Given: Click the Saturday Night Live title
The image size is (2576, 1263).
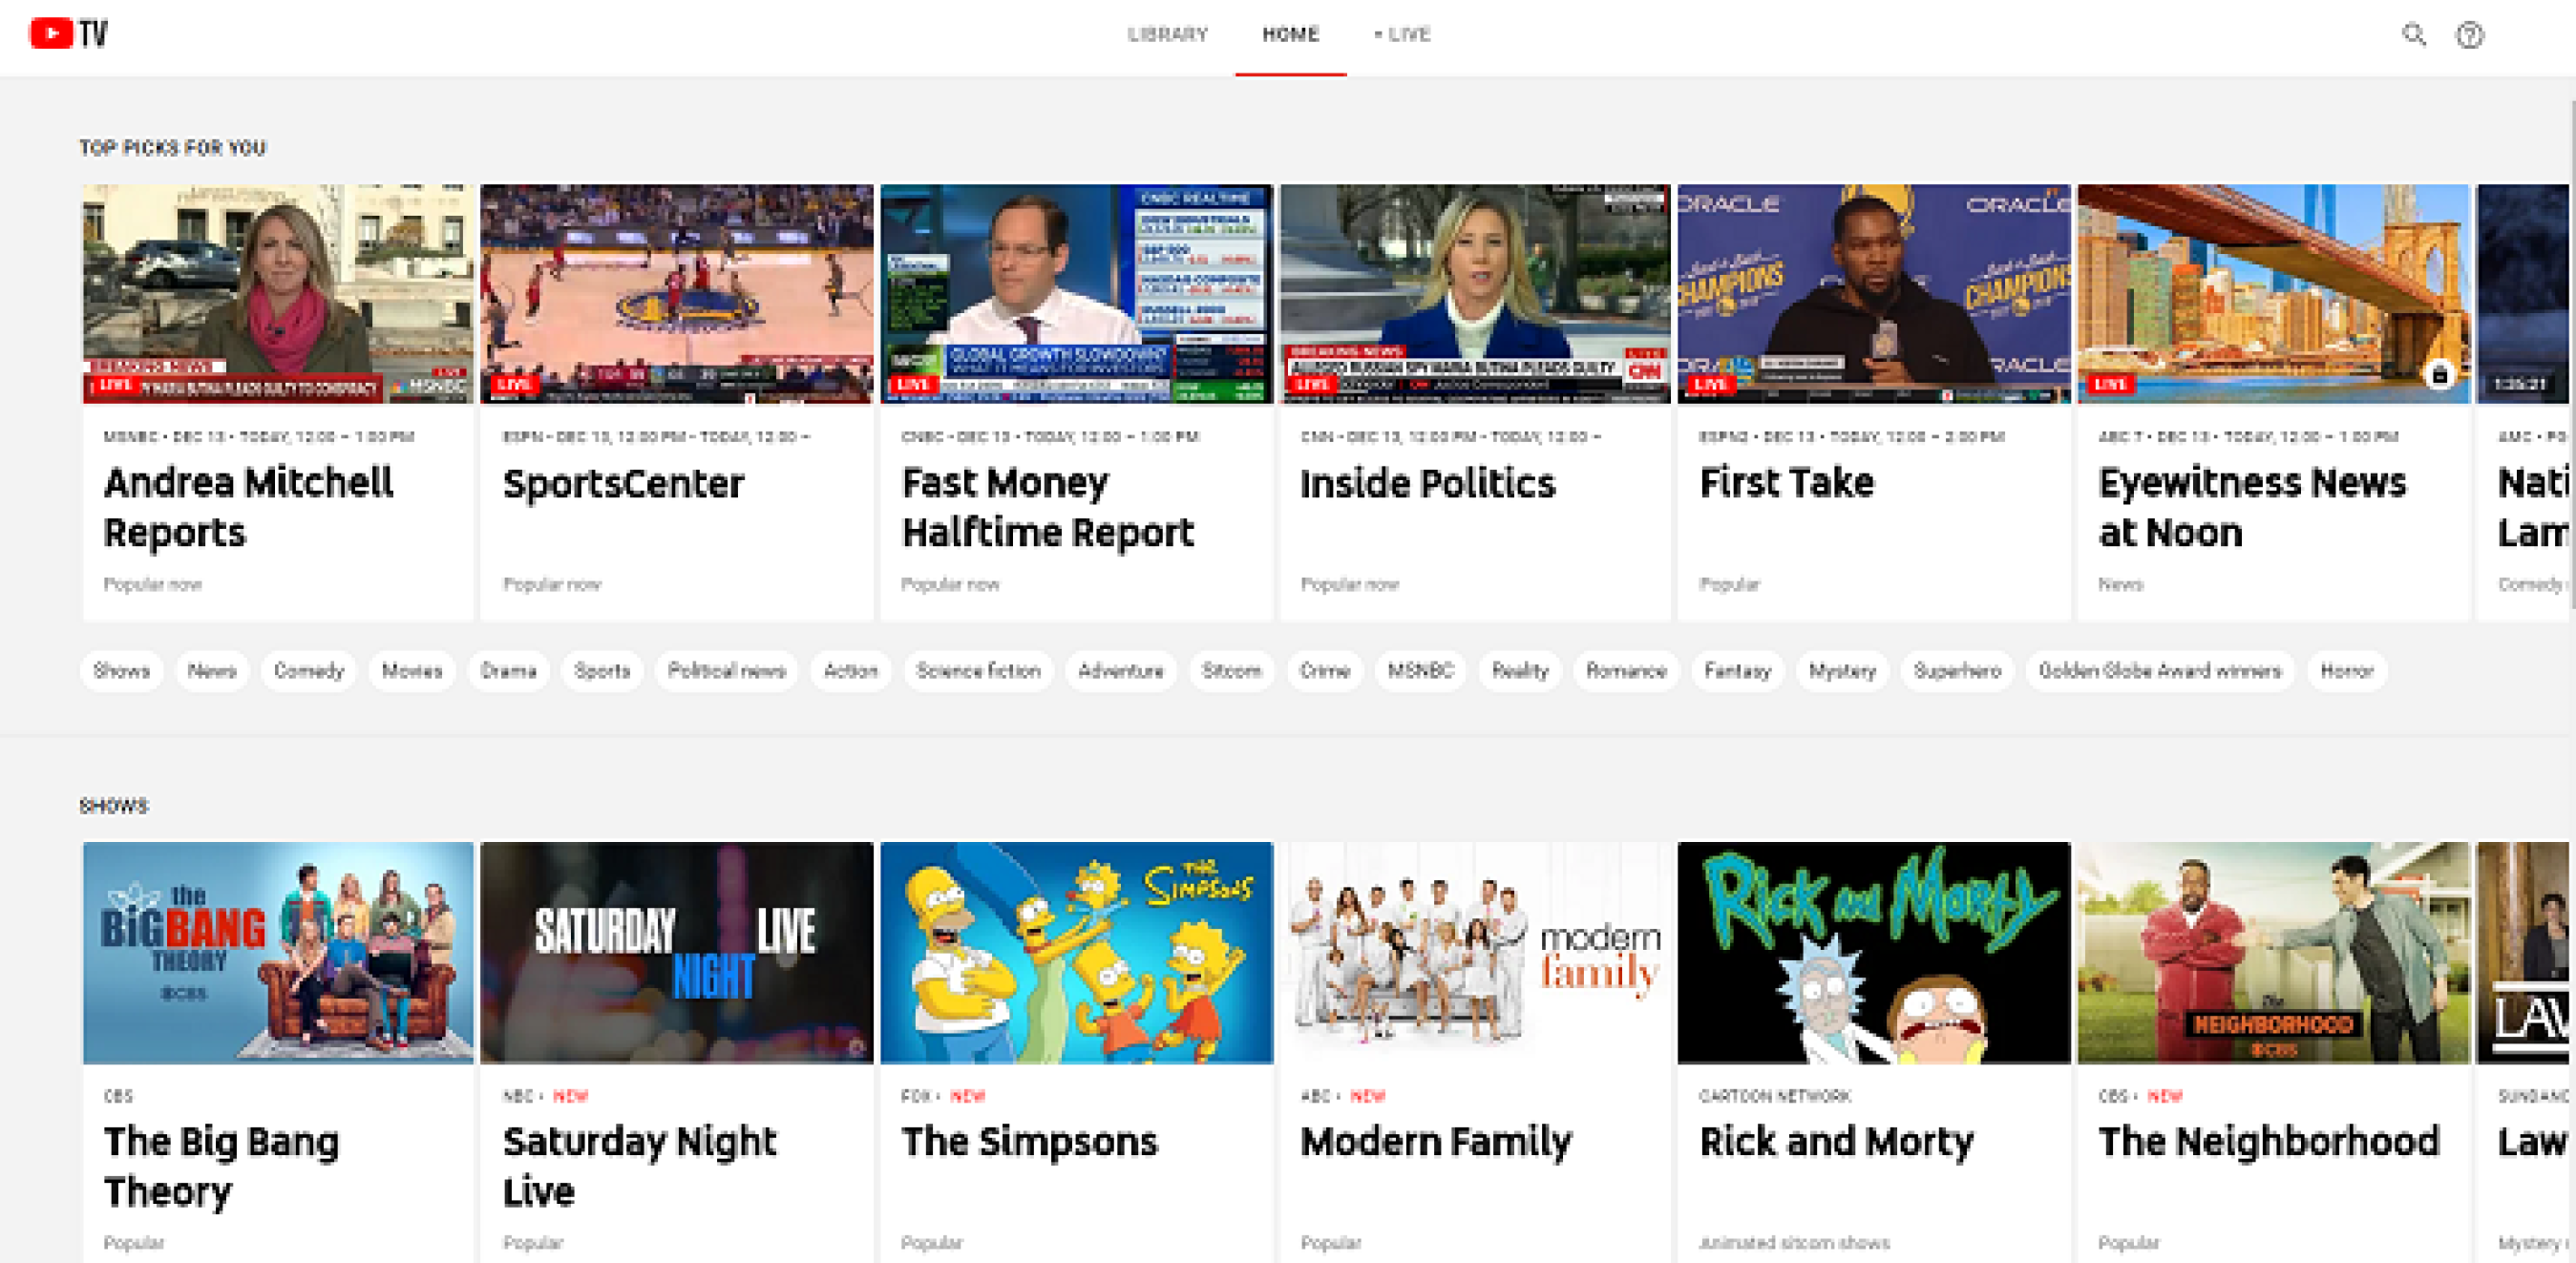Looking at the screenshot, I should click(640, 1166).
